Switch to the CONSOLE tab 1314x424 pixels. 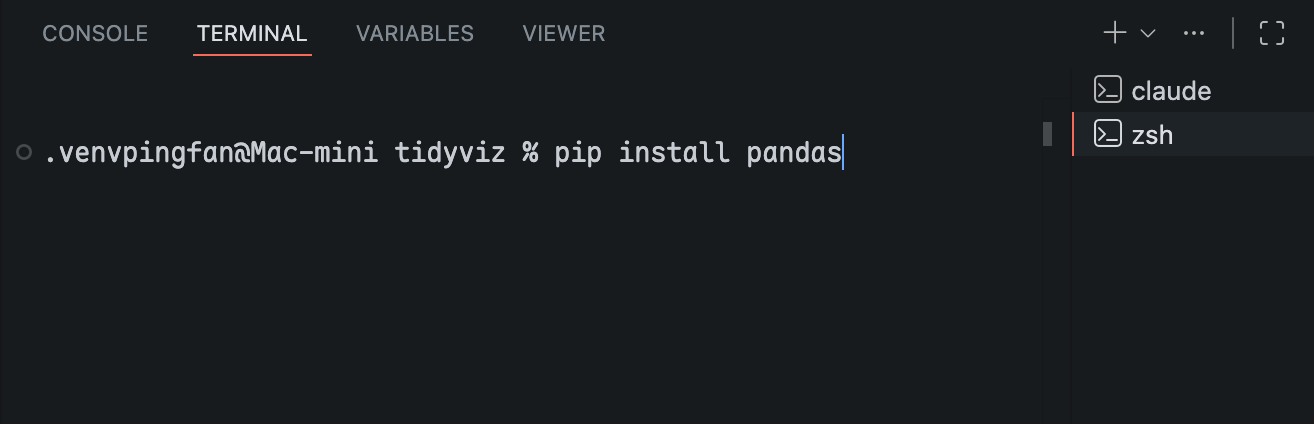[x=95, y=33]
